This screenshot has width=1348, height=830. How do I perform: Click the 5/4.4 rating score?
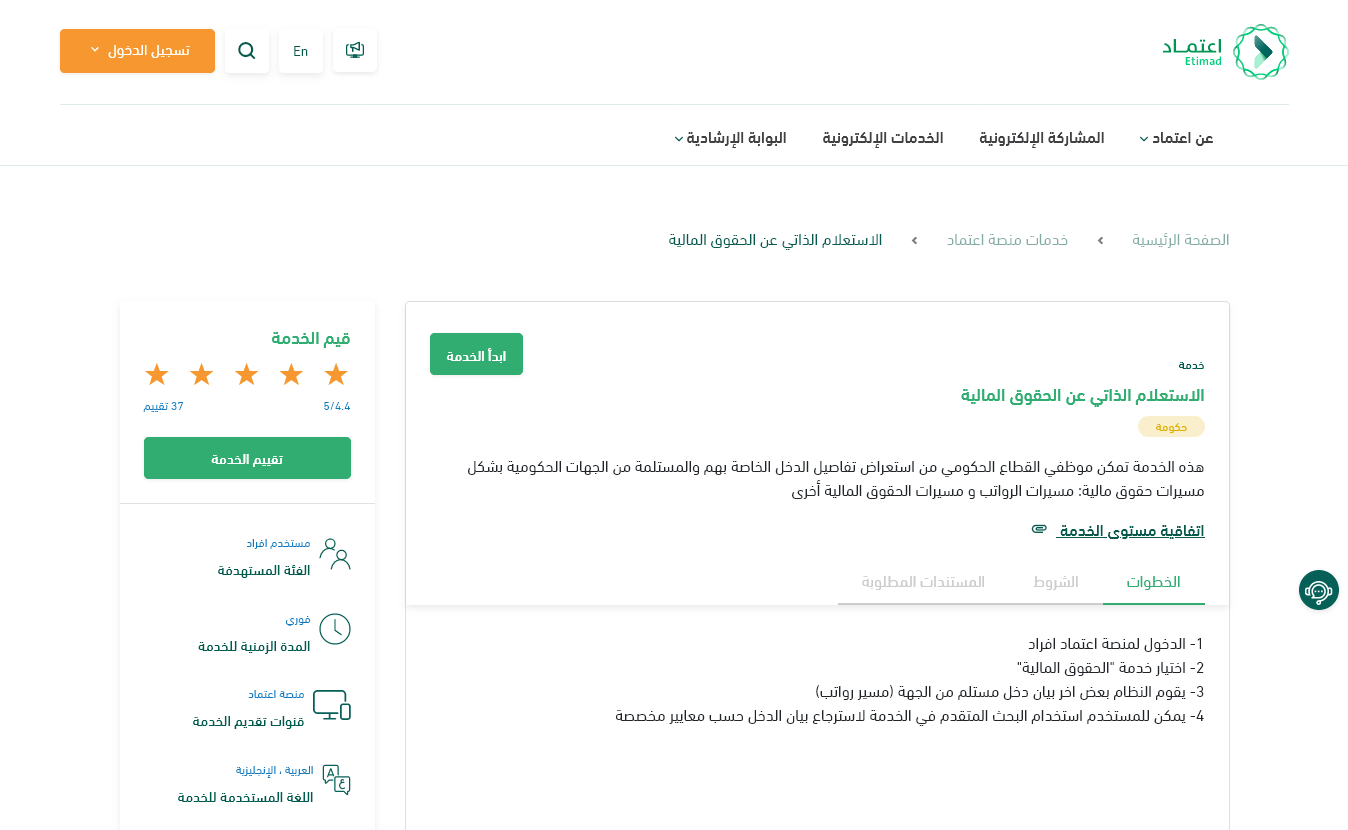[x=337, y=407]
